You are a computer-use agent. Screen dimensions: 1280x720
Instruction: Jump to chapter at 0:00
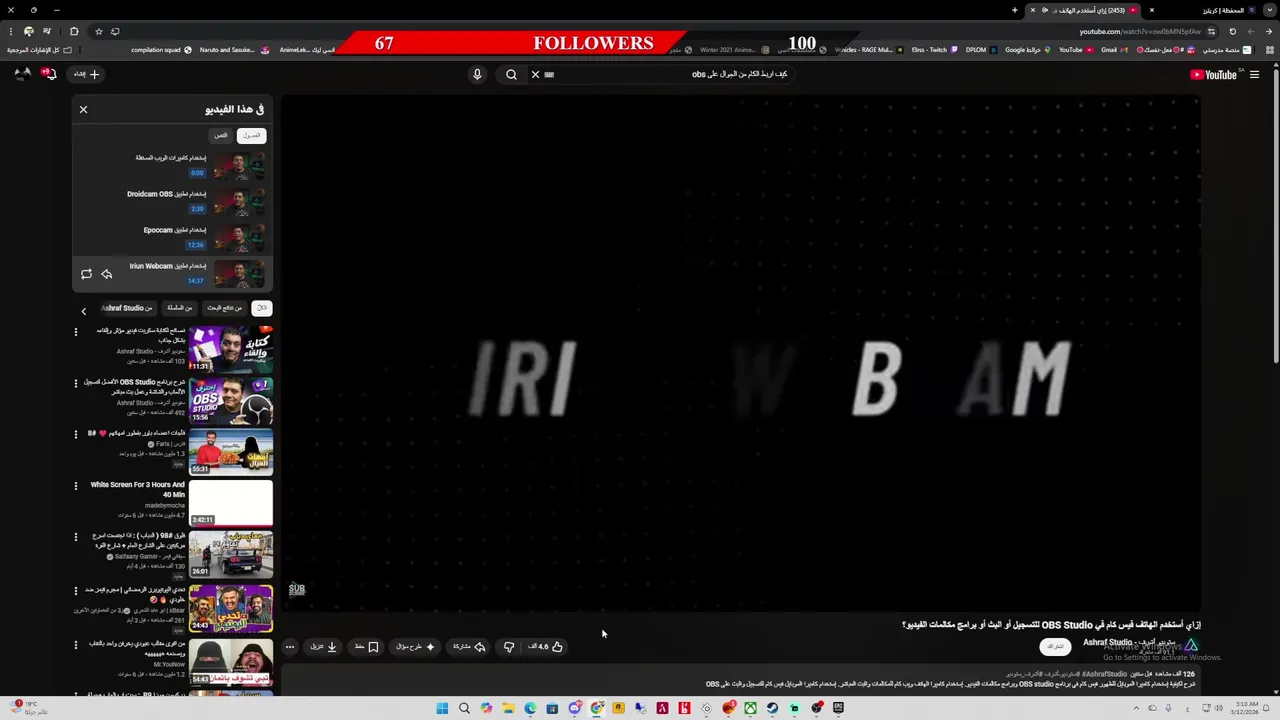coord(172,165)
